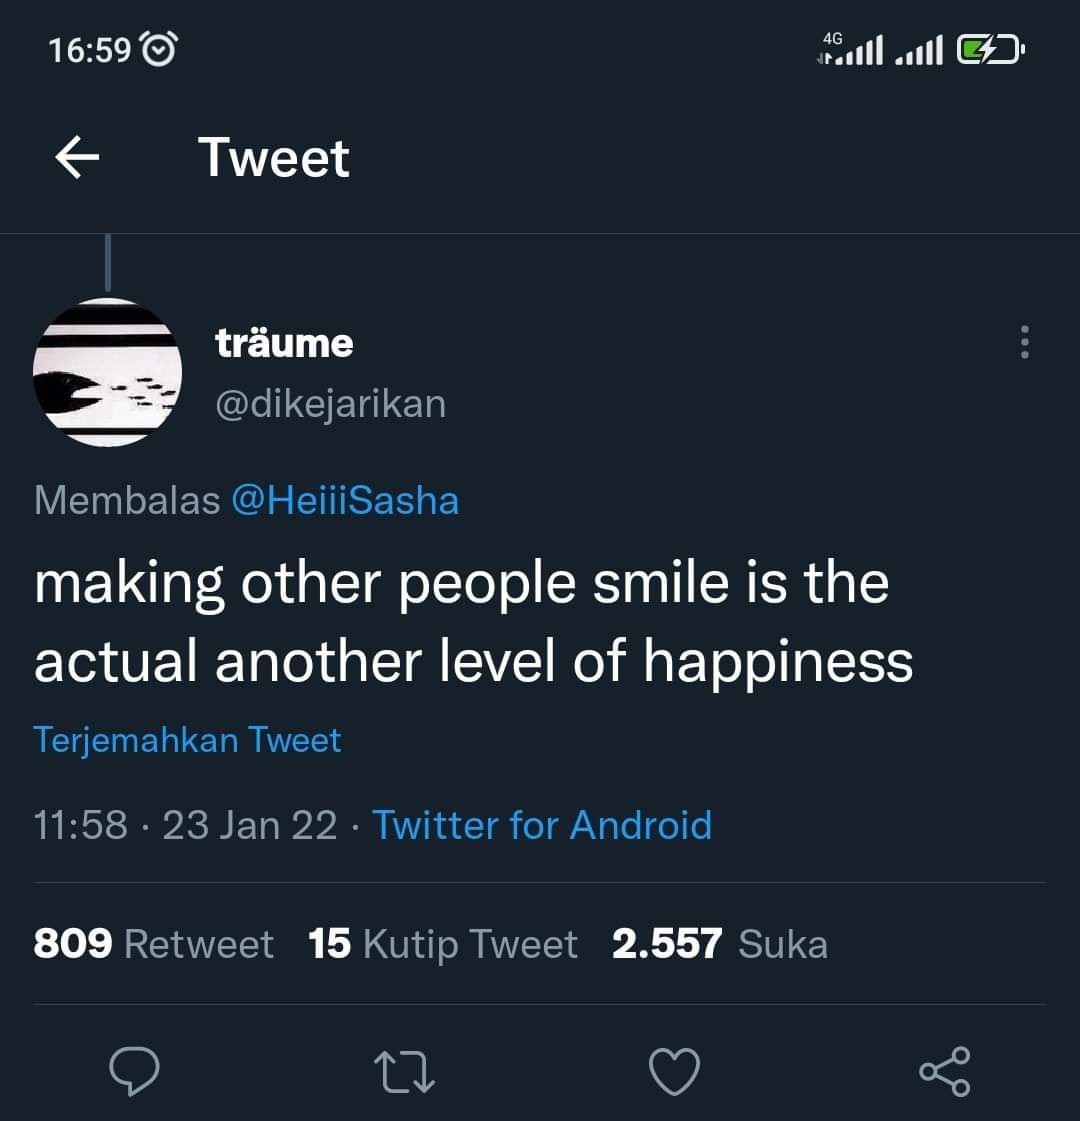The width and height of the screenshot is (1080, 1121).
Task: Tap the back arrow icon
Action: 77,157
